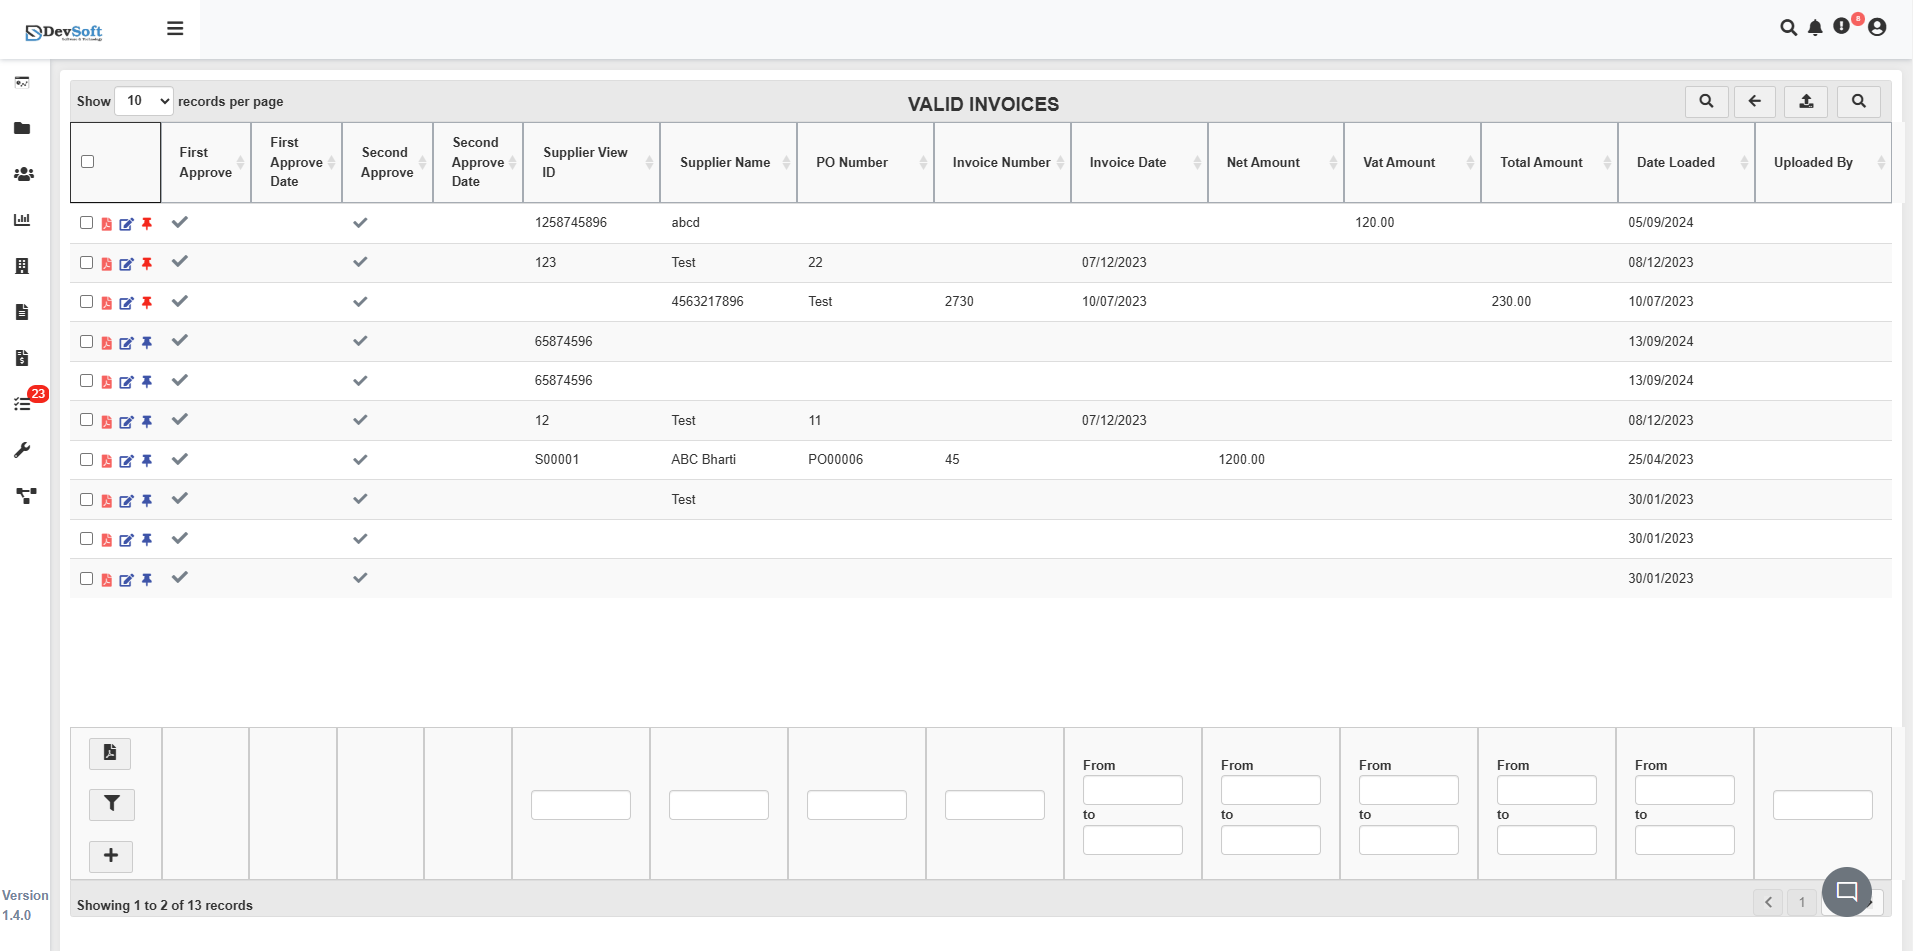This screenshot has width=1913, height=951.
Task: Upload a new invoice using the upload icon
Action: [x=1806, y=101]
